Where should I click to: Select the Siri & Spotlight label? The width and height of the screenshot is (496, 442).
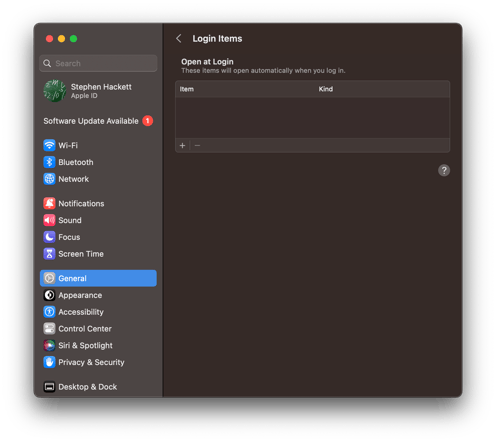(x=86, y=345)
